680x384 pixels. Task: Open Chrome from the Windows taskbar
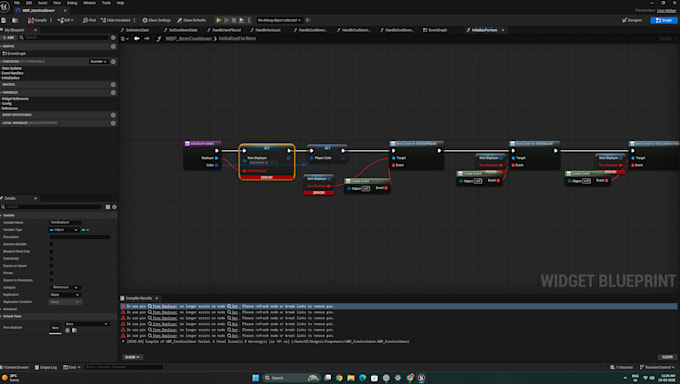pyautogui.click(x=339, y=378)
